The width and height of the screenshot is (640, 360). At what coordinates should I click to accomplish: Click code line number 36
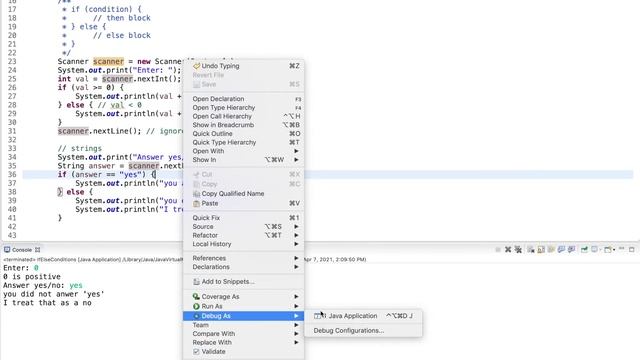(12, 175)
